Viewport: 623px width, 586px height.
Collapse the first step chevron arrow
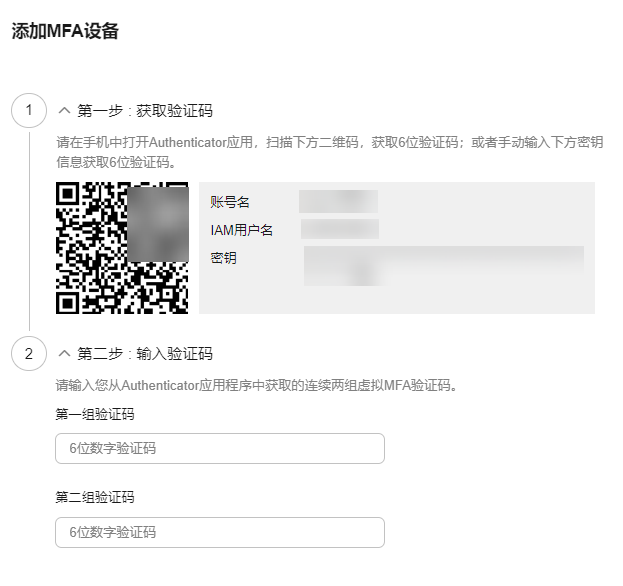click(65, 110)
